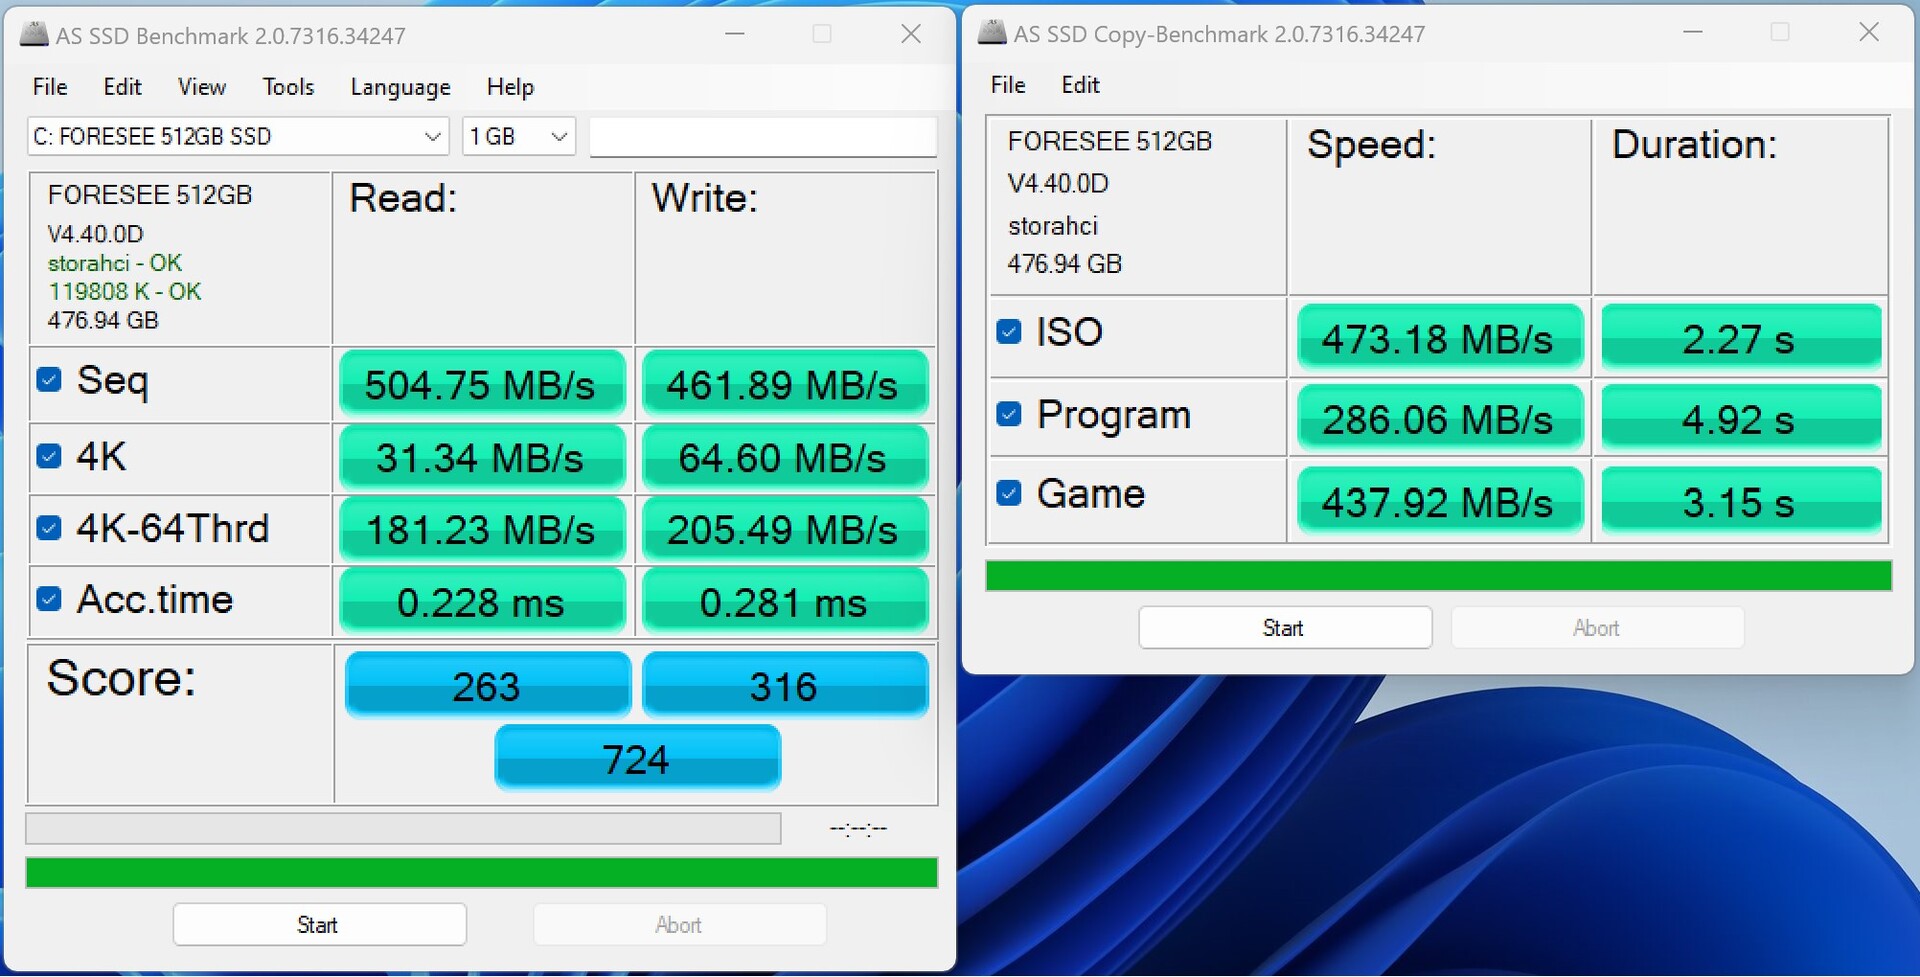The width and height of the screenshot is (1920, 977).
Task: Minimize the AS SSD Benchmark window
Action: [735, 34]
